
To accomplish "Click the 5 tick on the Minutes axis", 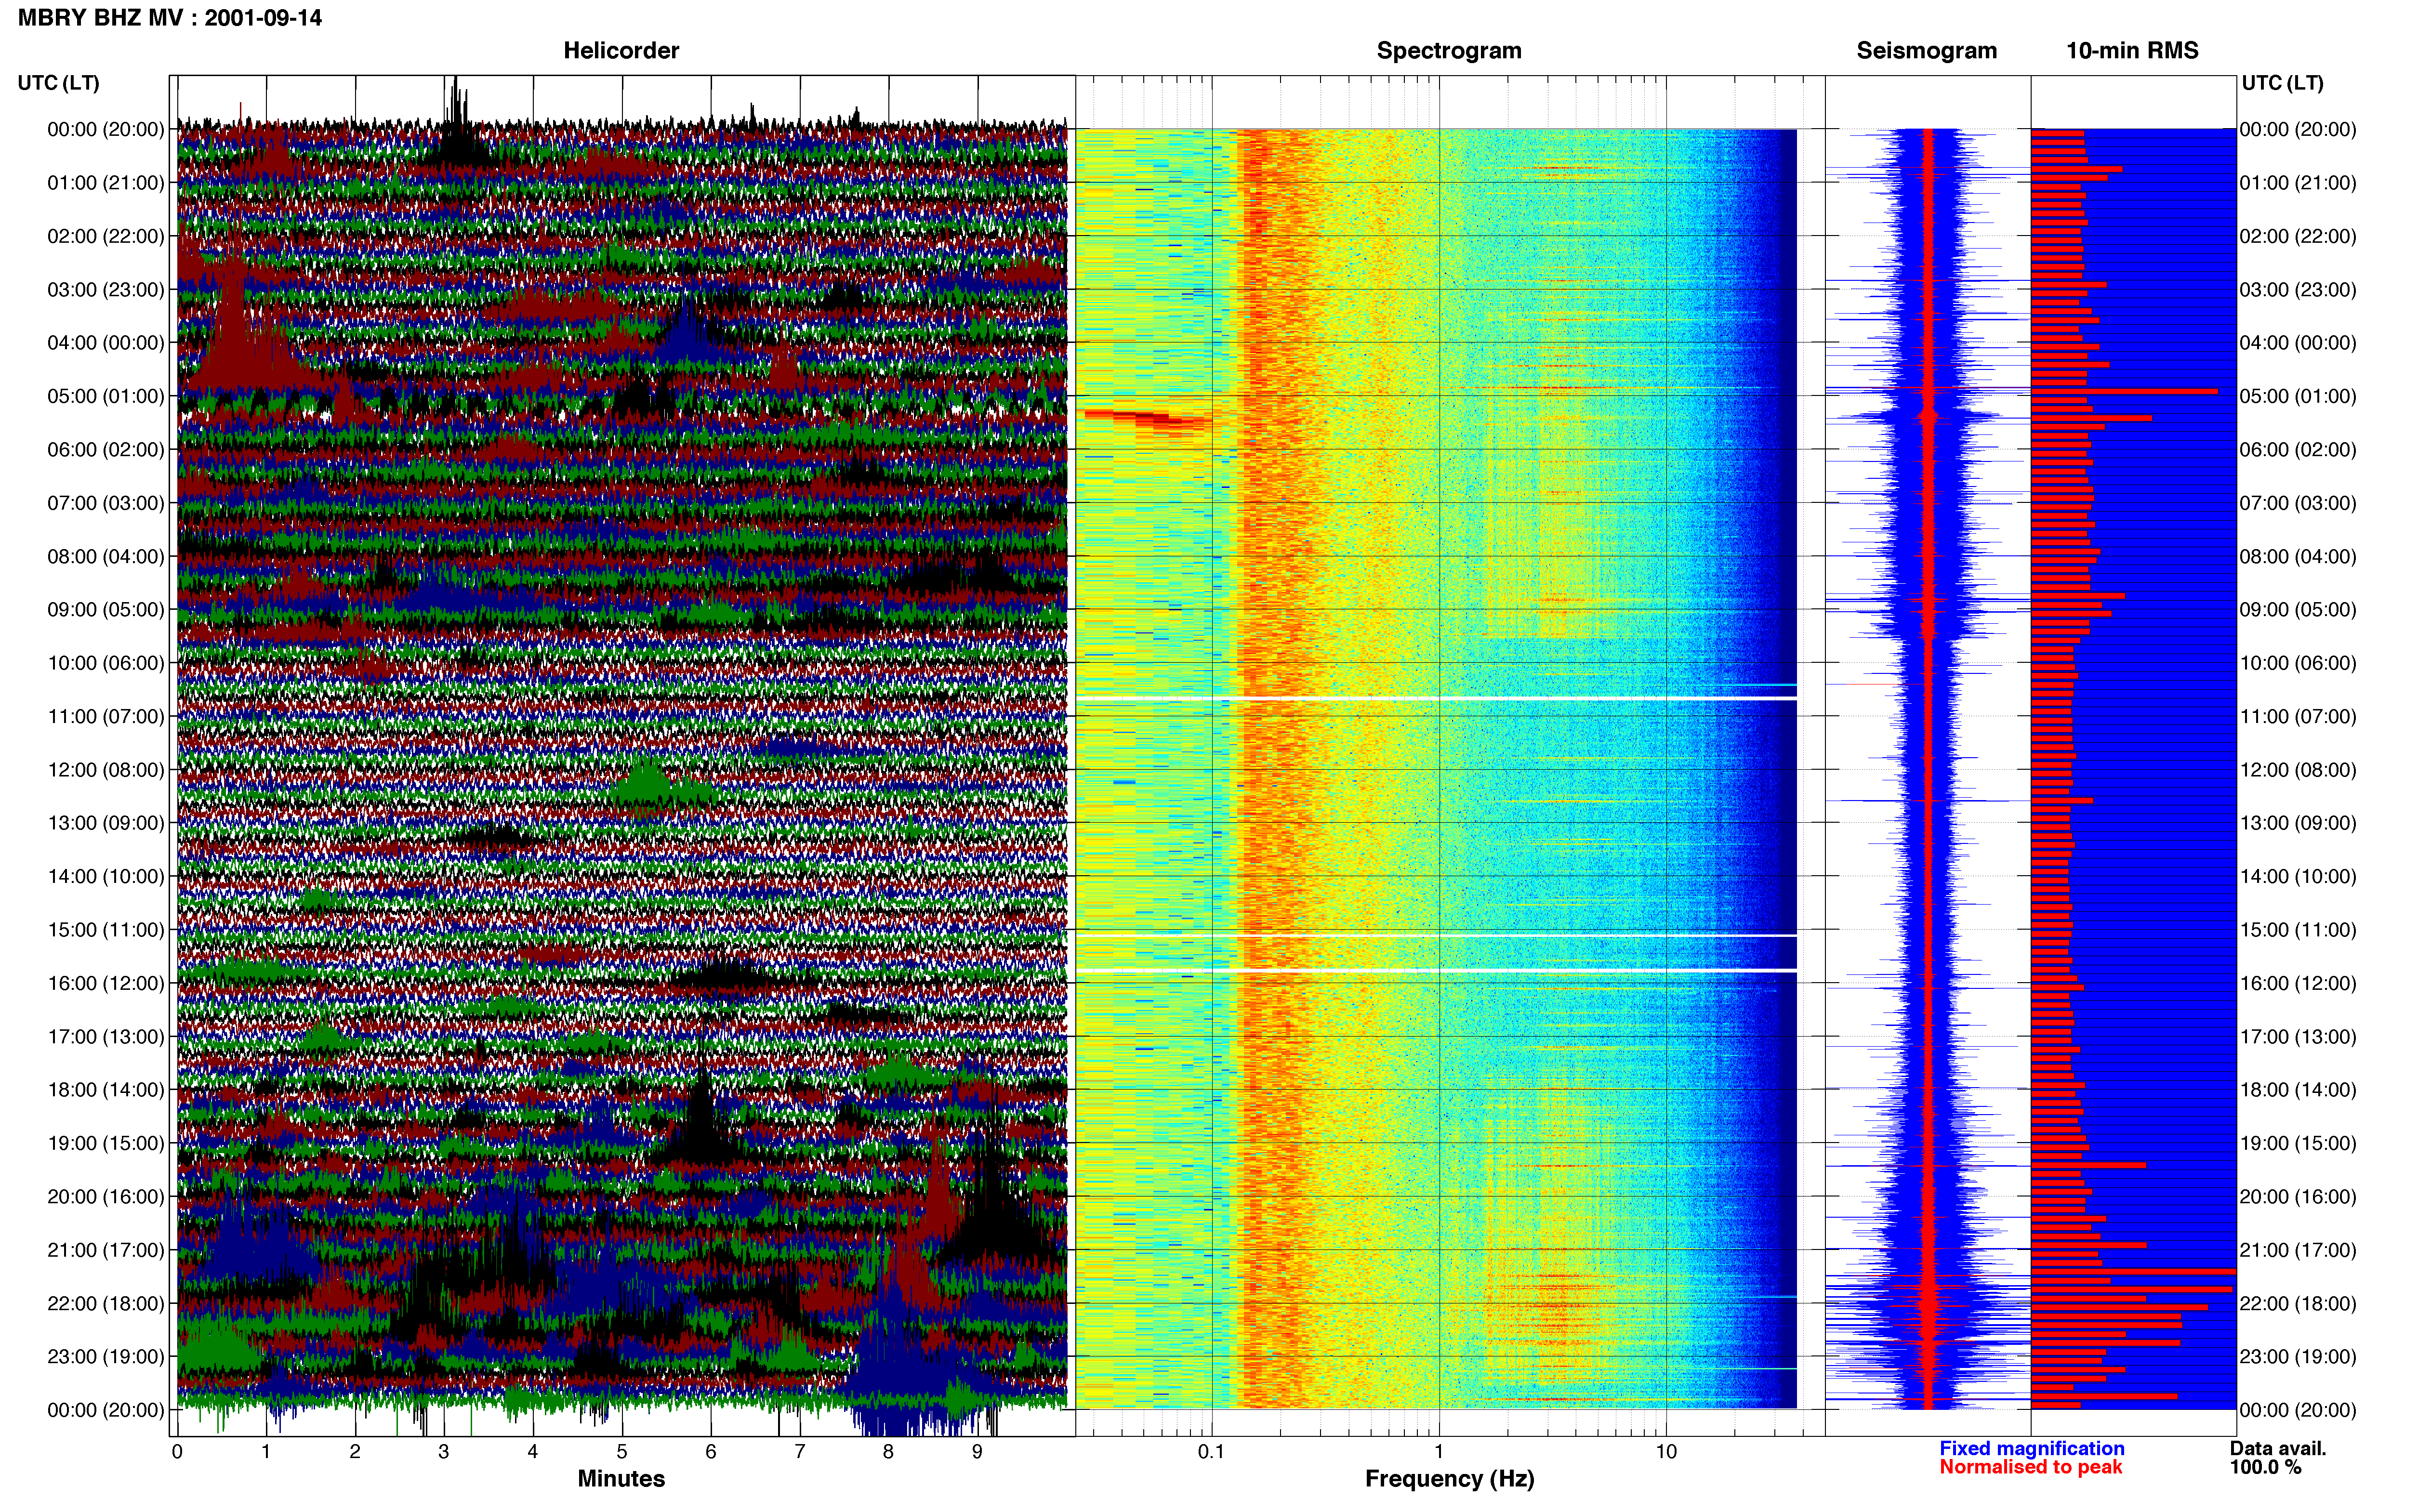I will 622,1452.
